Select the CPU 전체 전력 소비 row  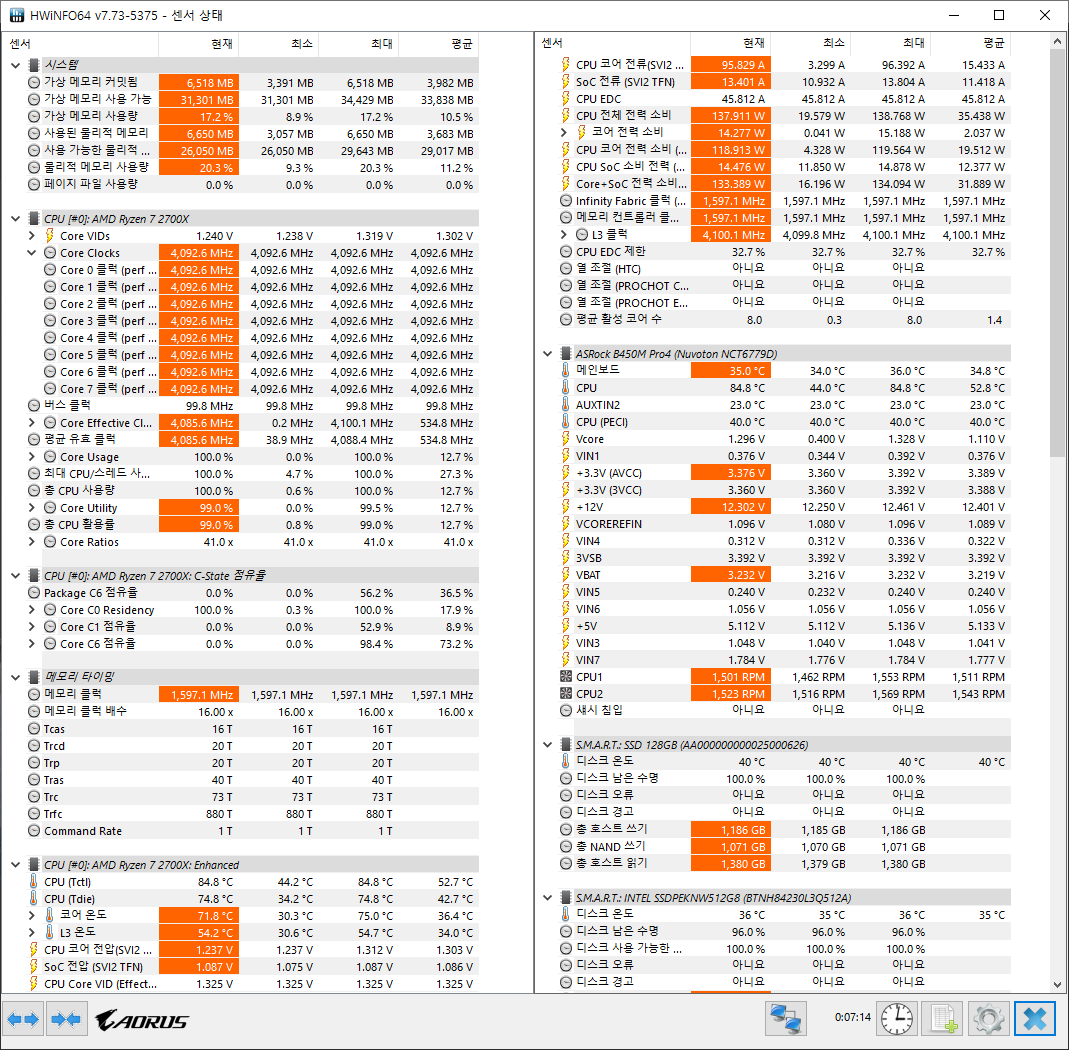coord(784,116)
